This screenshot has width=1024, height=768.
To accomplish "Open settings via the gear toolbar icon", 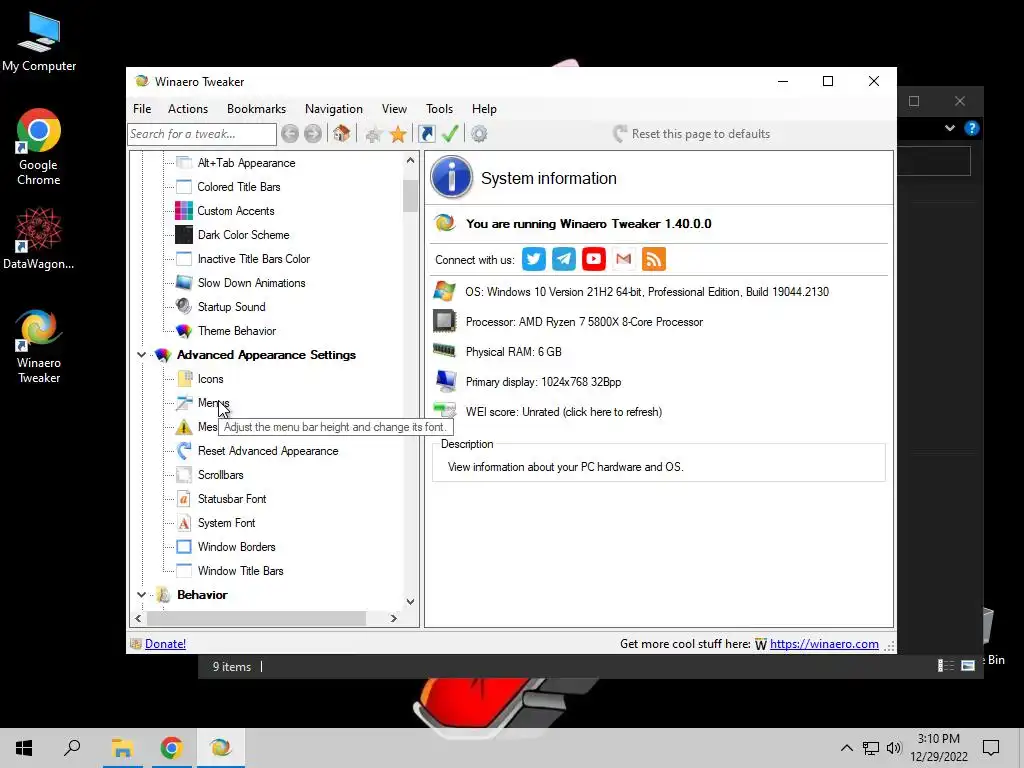I will [479, 134].
